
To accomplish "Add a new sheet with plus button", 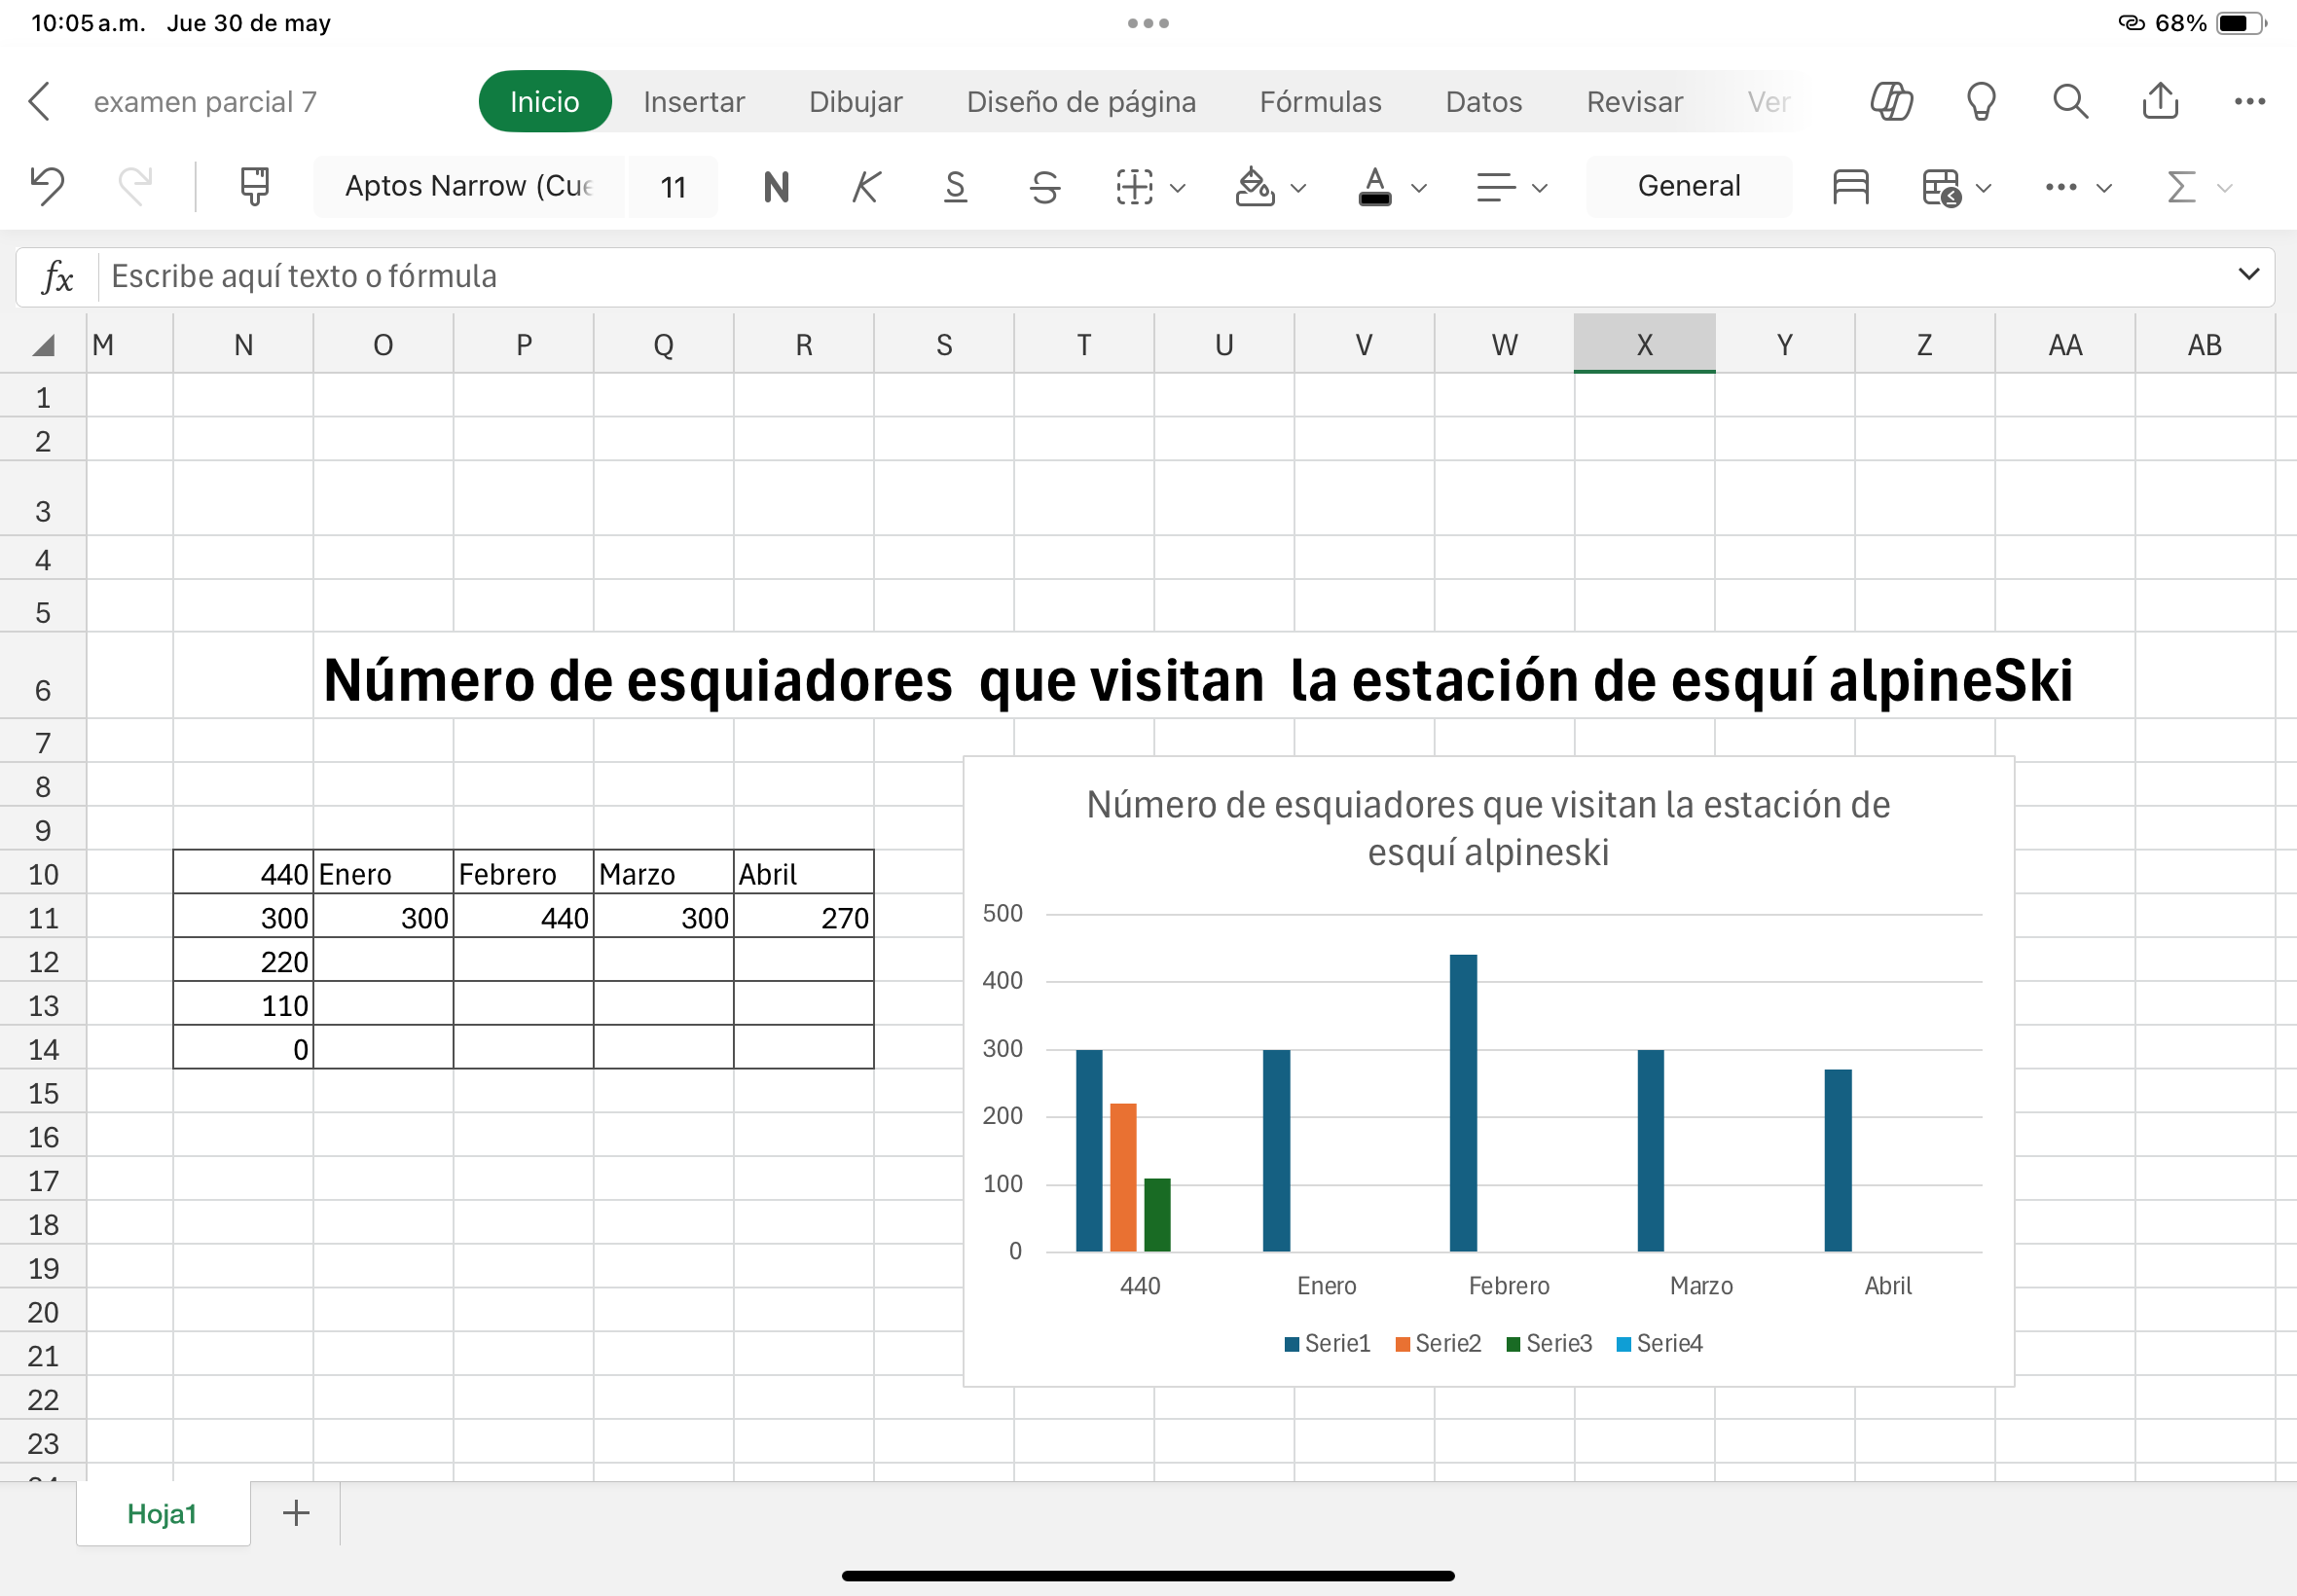I will 296,1513.
